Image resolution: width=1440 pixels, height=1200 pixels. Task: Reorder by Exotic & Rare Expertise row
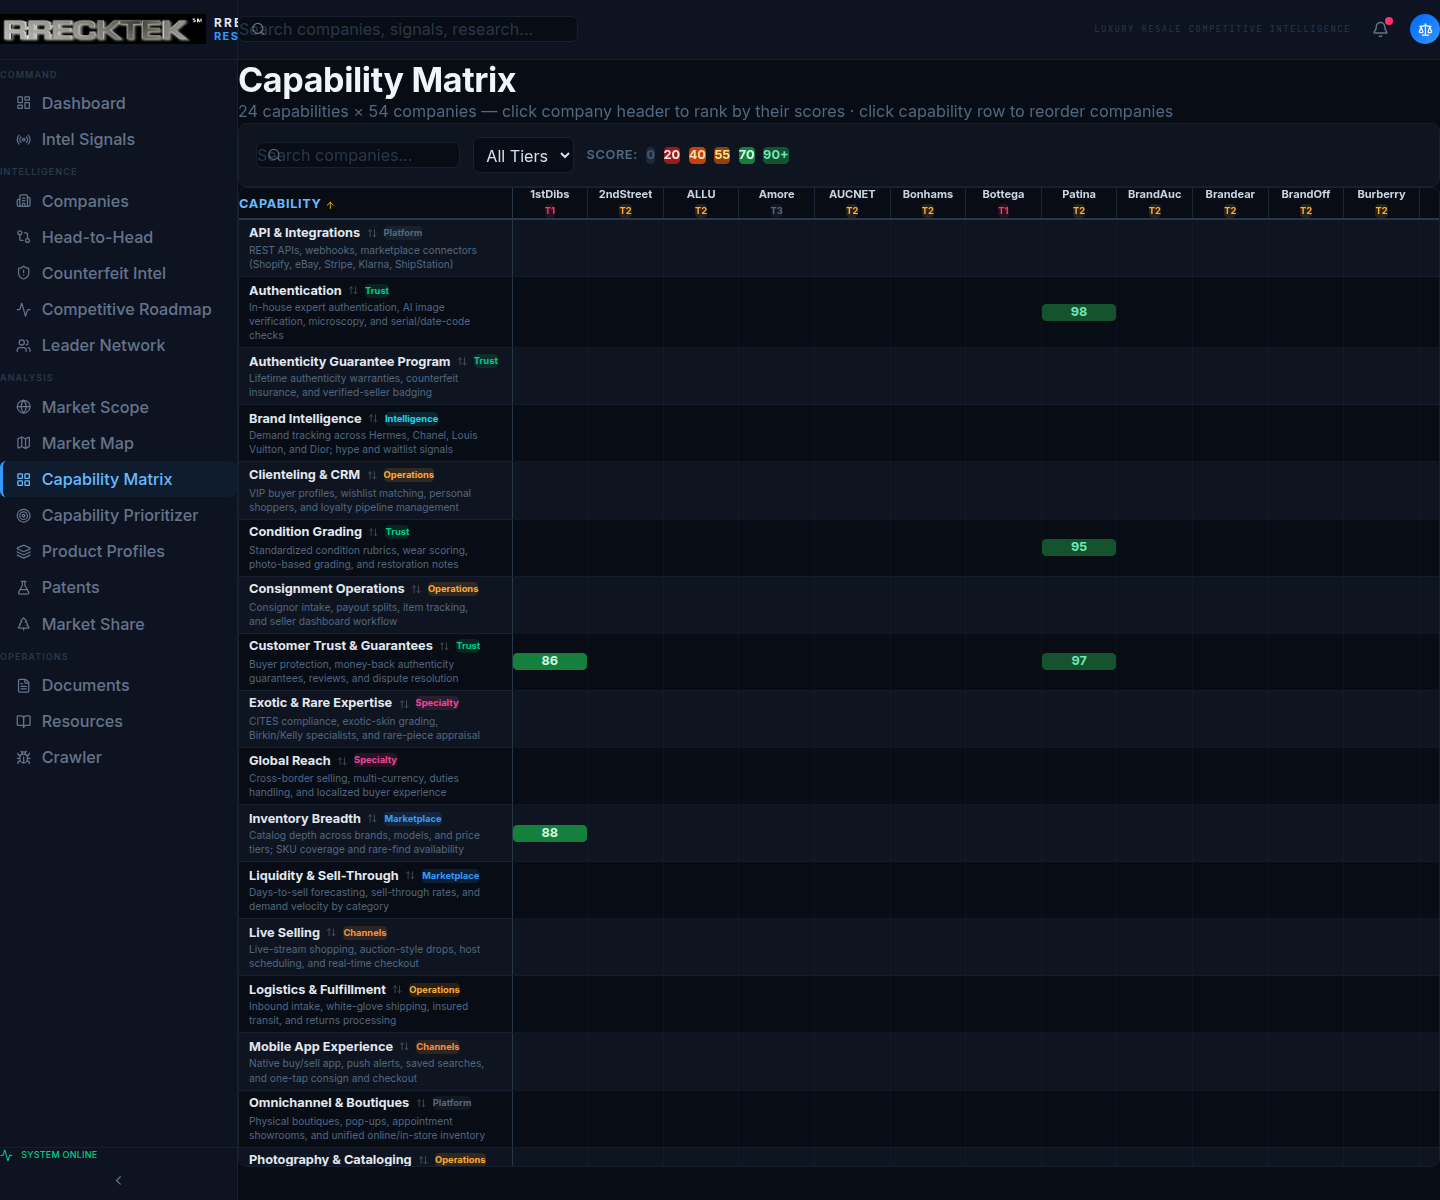pos(375,719)
